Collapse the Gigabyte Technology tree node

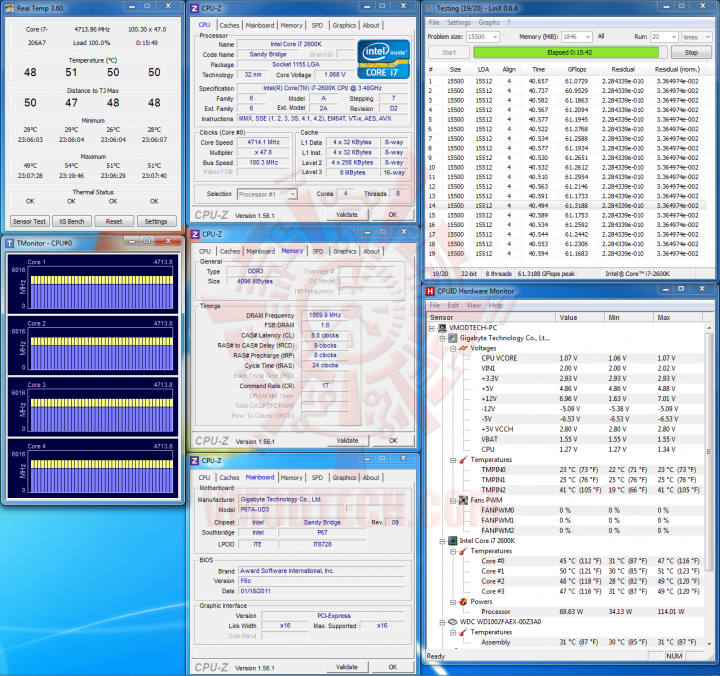(x=442, y=338)
